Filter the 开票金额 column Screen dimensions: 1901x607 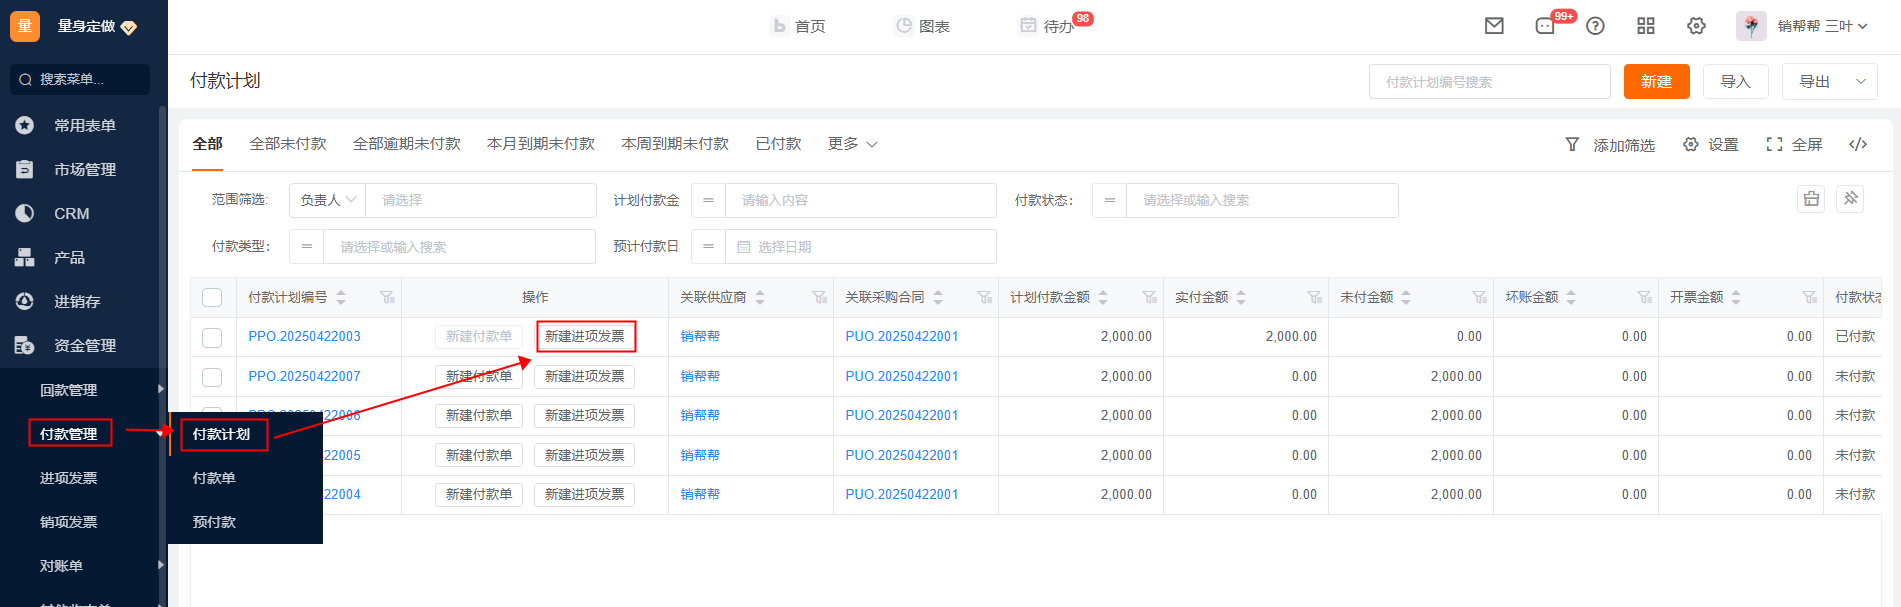[1810, 297]
